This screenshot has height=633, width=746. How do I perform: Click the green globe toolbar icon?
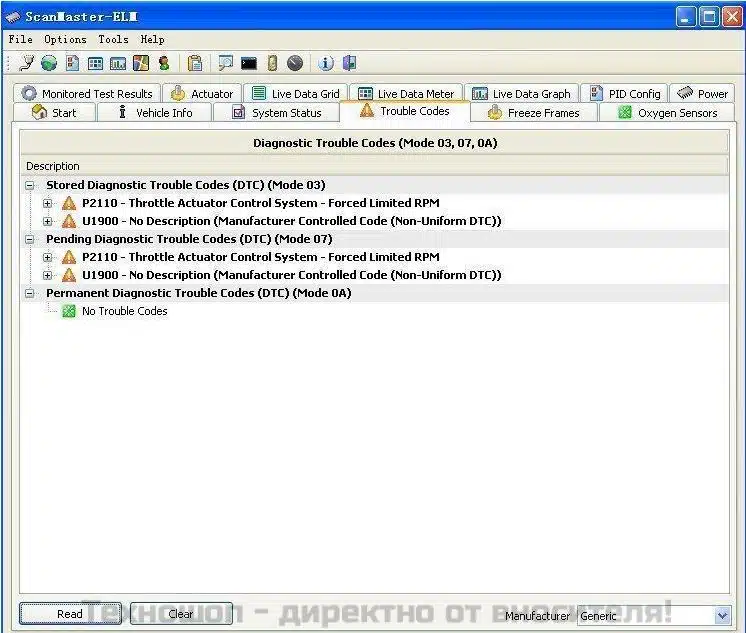tap(49, 63)
